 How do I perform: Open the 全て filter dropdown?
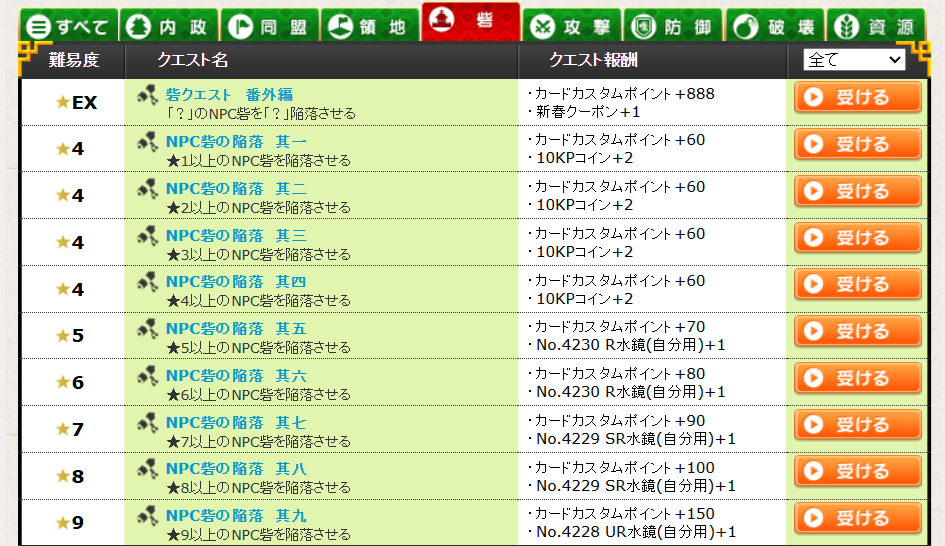853,60
